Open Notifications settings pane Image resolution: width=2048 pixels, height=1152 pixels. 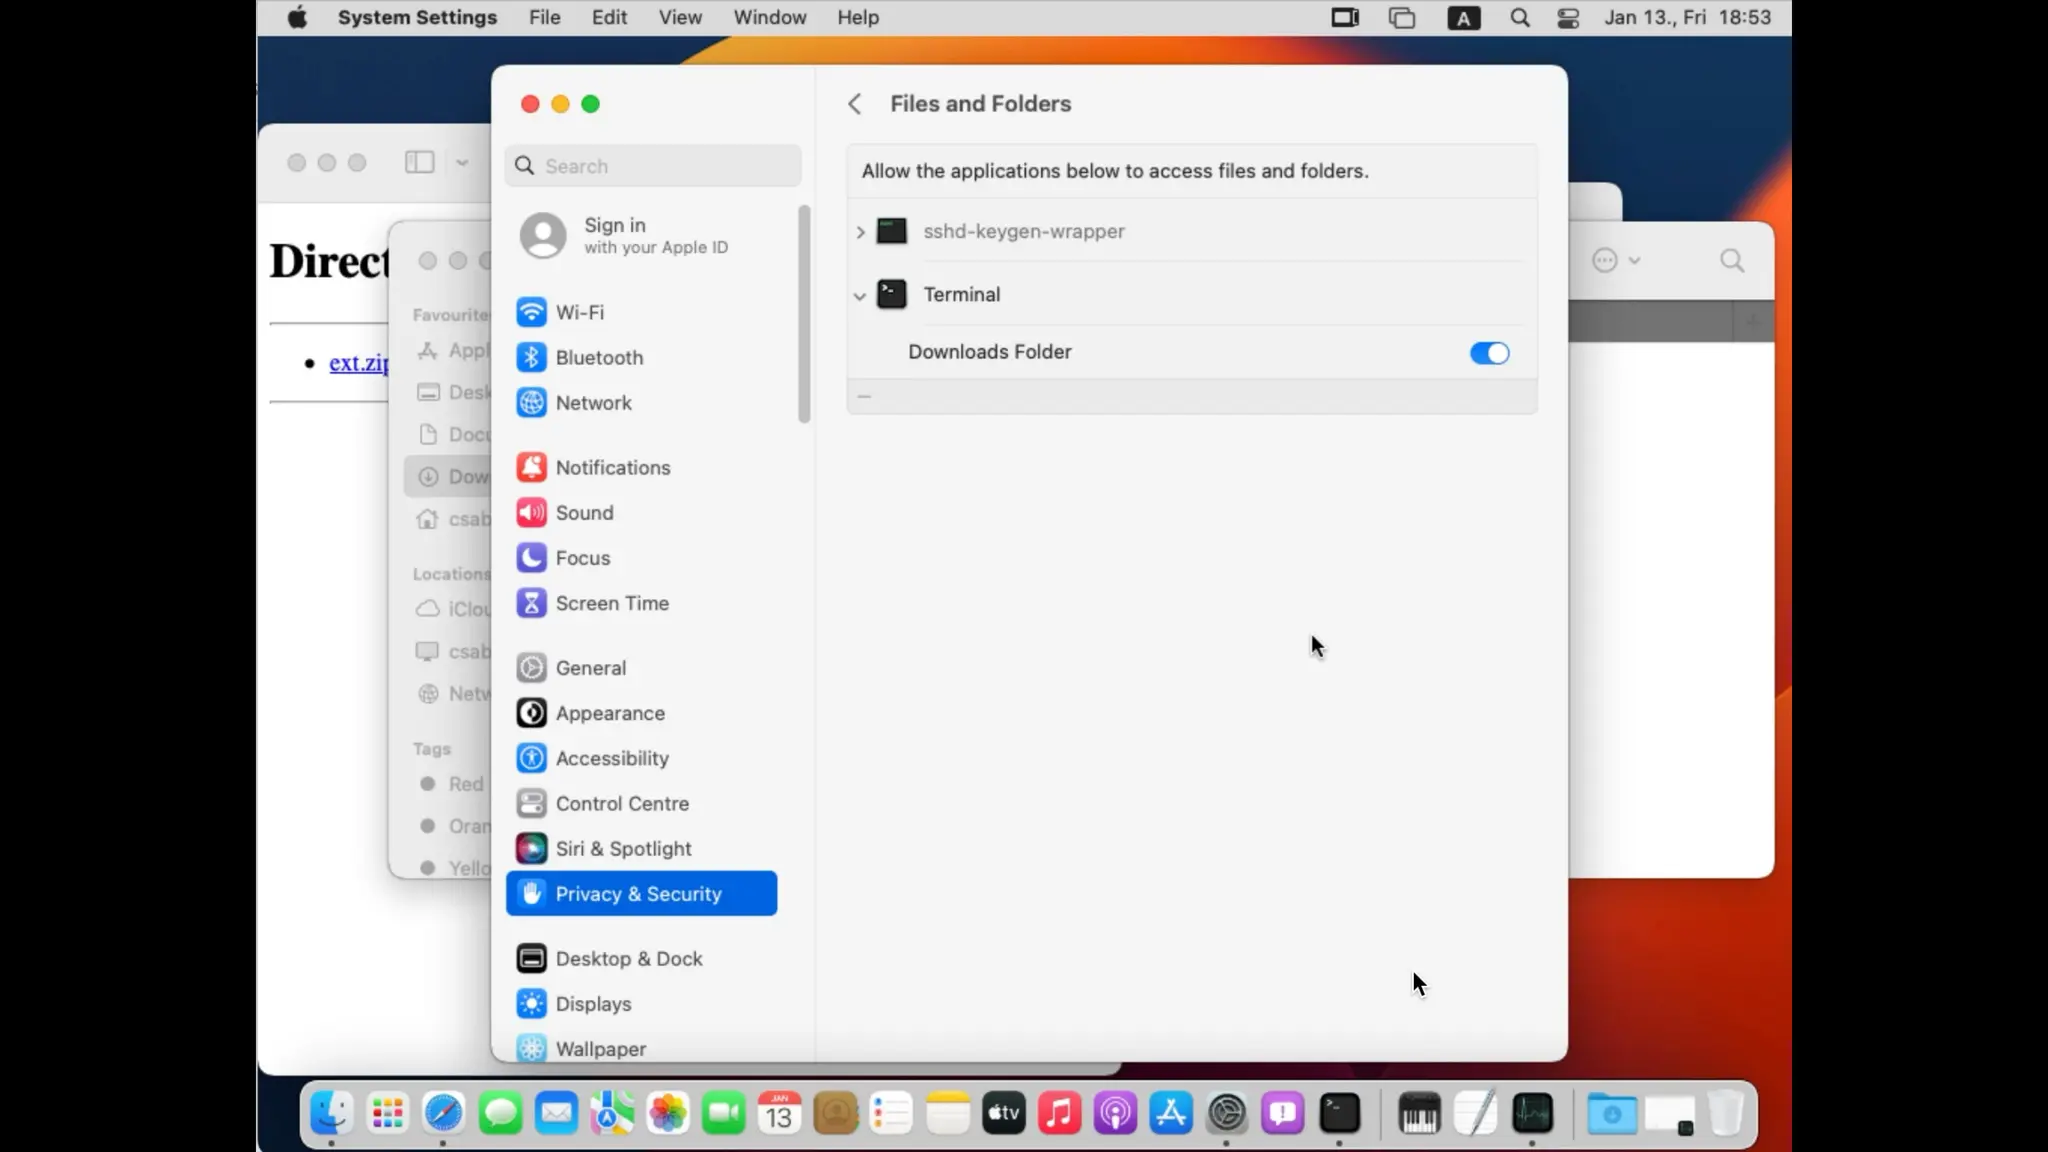[612, 467]
